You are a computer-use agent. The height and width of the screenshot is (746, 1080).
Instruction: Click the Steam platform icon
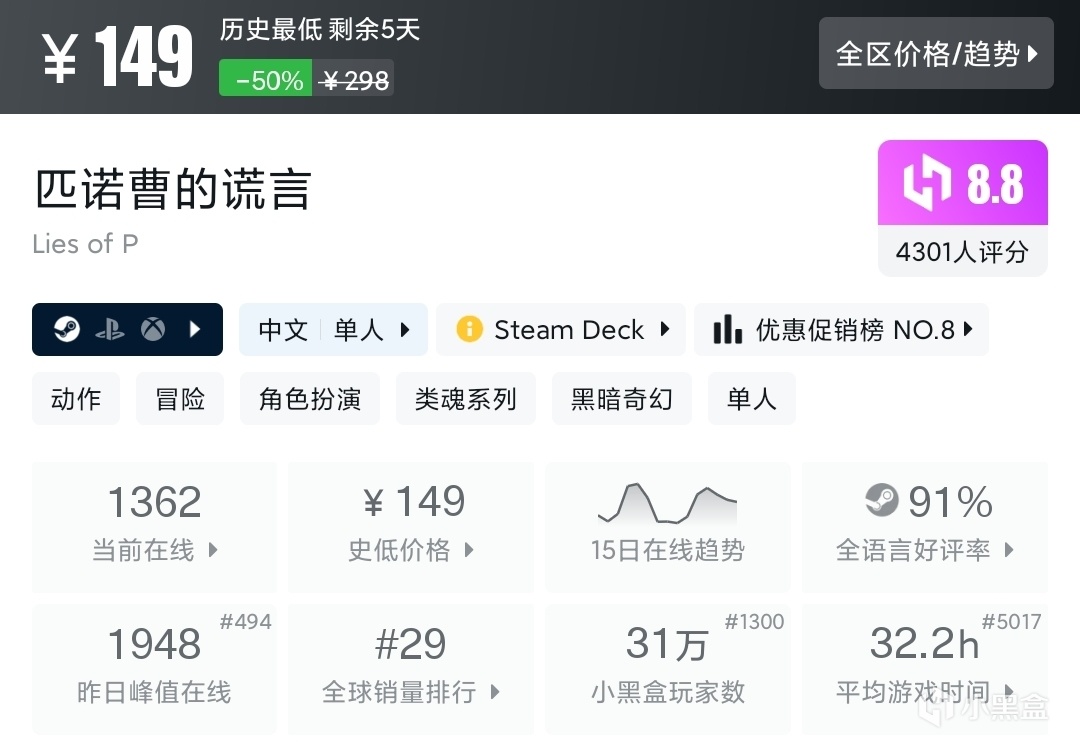[x=67, y=329]
